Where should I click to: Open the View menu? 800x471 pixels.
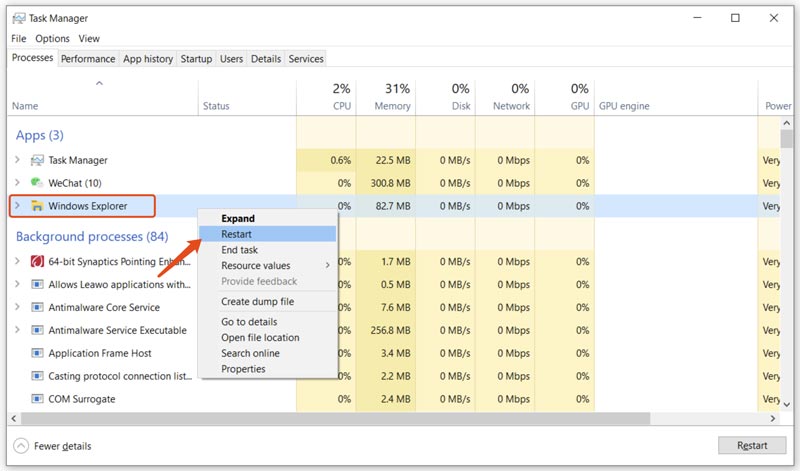pos(89,39)
